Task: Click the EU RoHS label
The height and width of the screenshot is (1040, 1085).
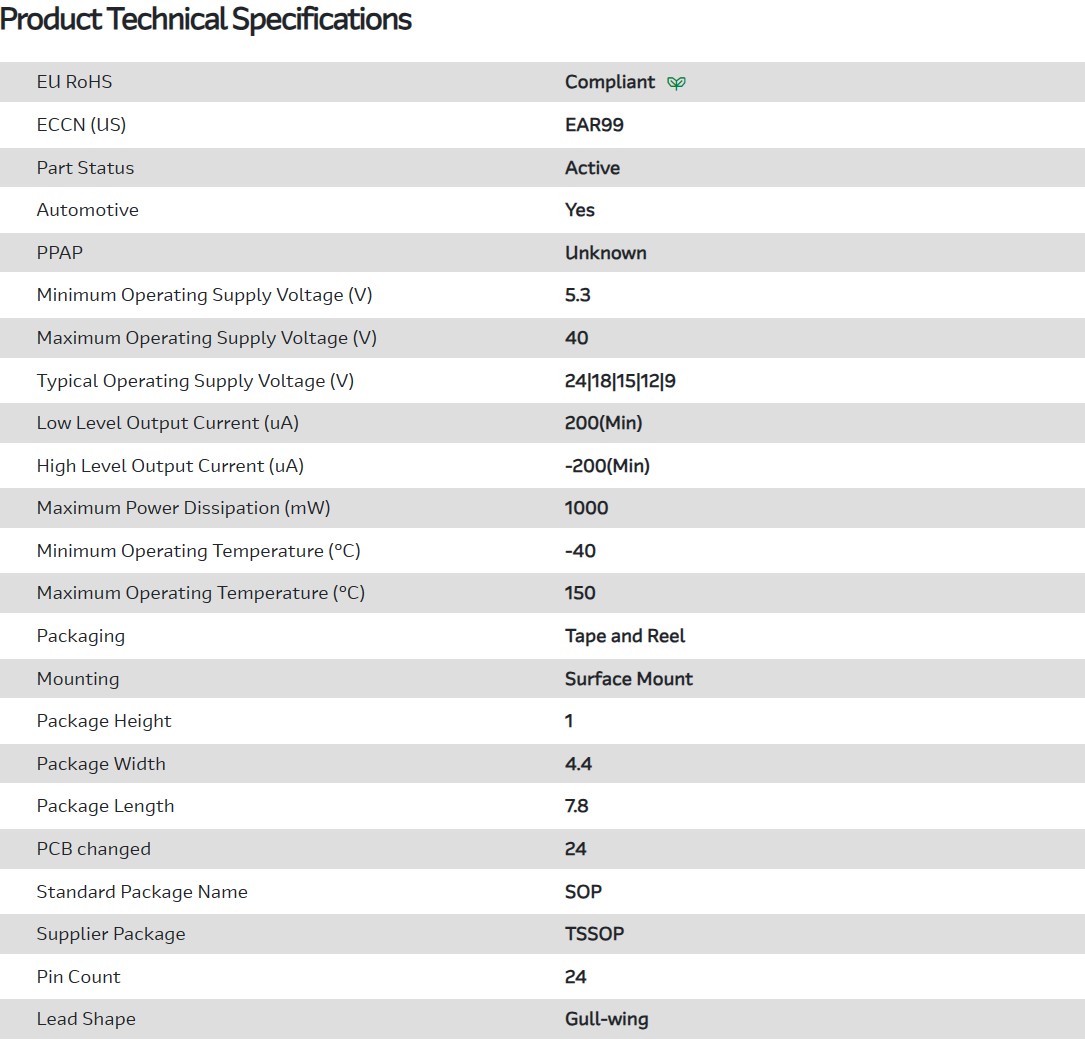Action: [x=74, y=82]
